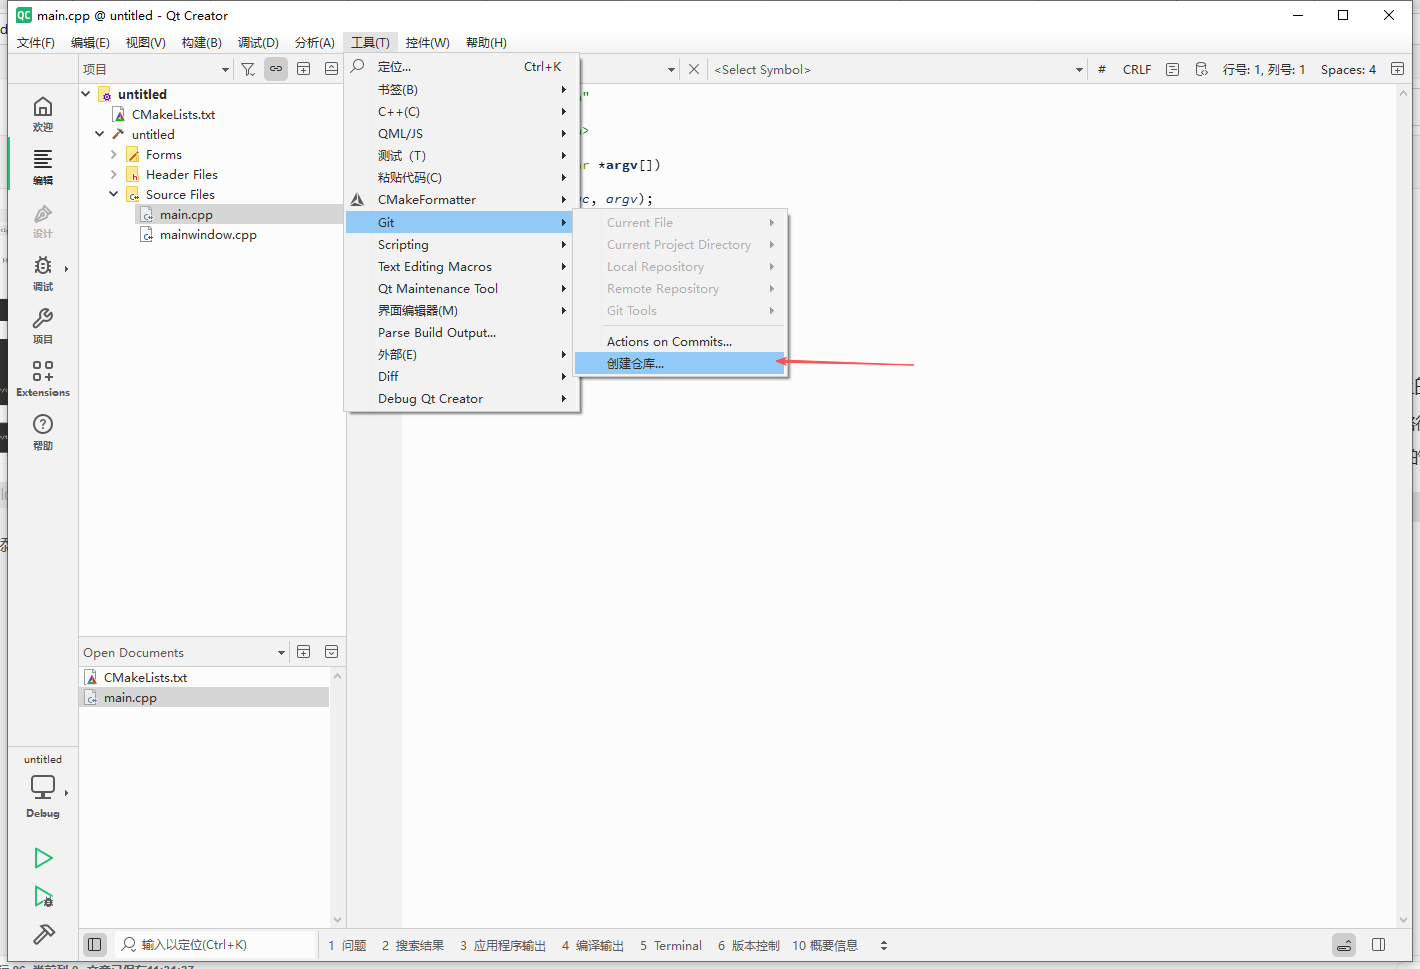
Task: Collapse the untitled project root node
Action: (86, 94)
